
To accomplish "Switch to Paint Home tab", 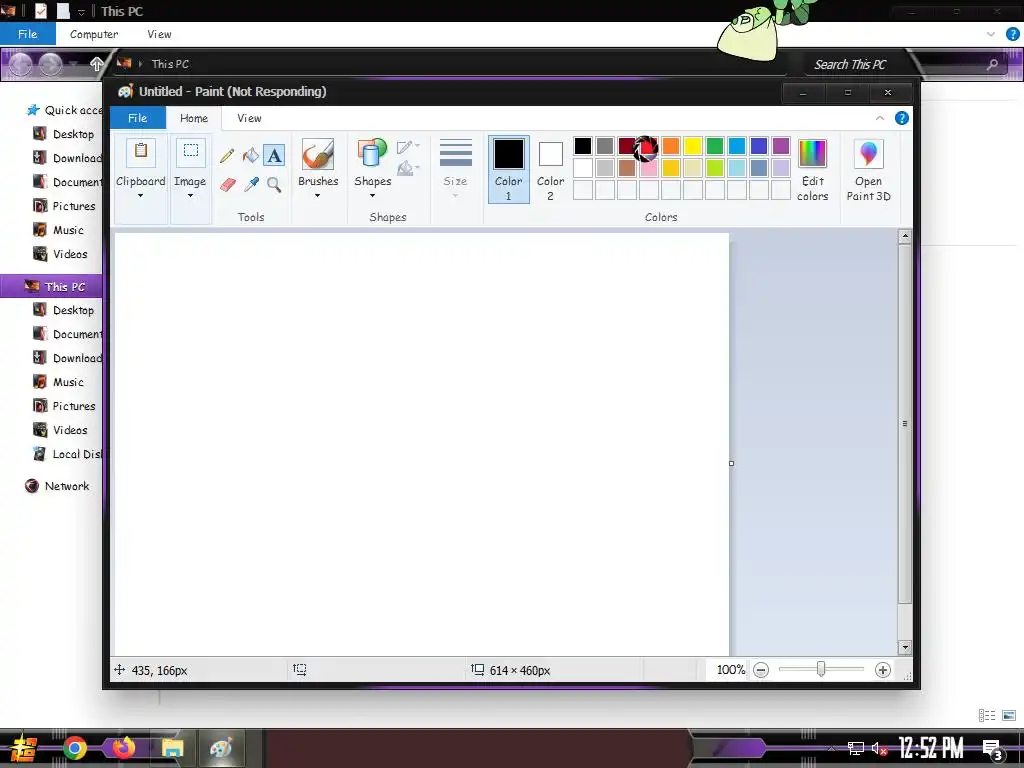I will 194,118.
